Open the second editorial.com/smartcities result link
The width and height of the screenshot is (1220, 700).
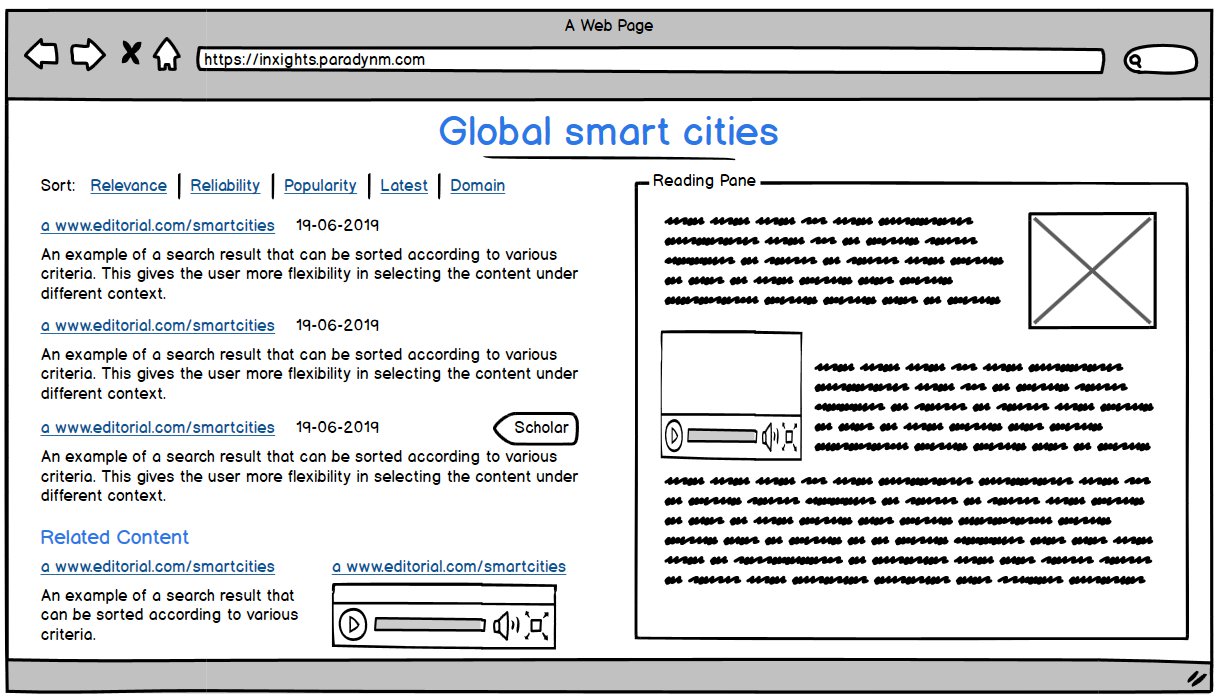click(158, 326)
